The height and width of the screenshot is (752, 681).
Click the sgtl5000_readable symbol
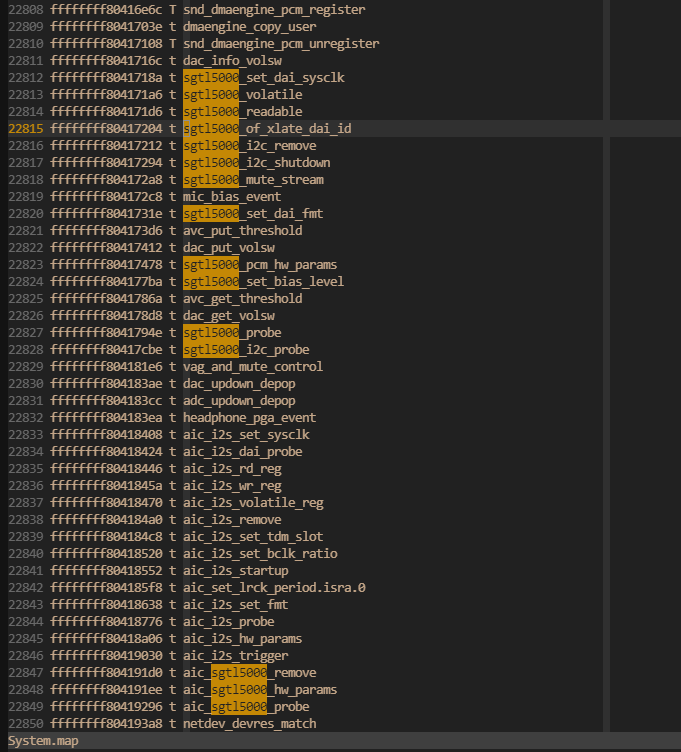243,112
